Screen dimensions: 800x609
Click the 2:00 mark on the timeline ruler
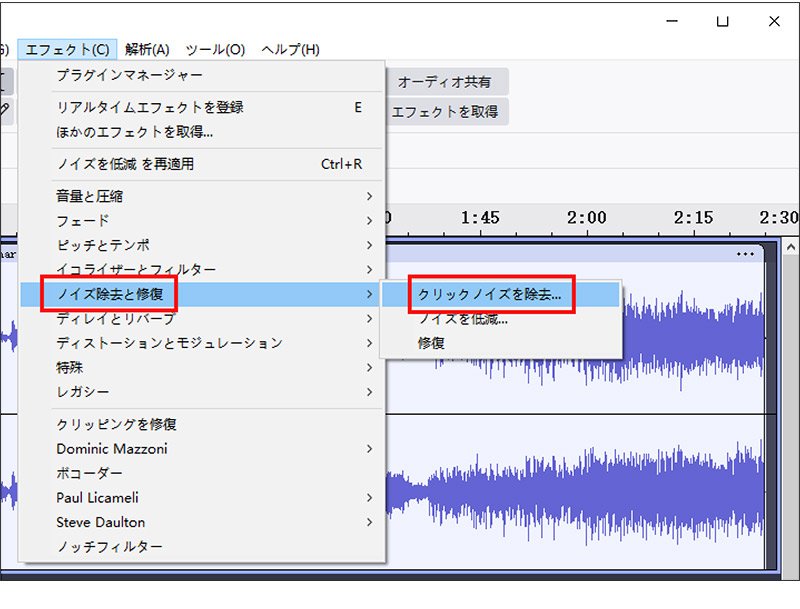[x=589, y=218]
